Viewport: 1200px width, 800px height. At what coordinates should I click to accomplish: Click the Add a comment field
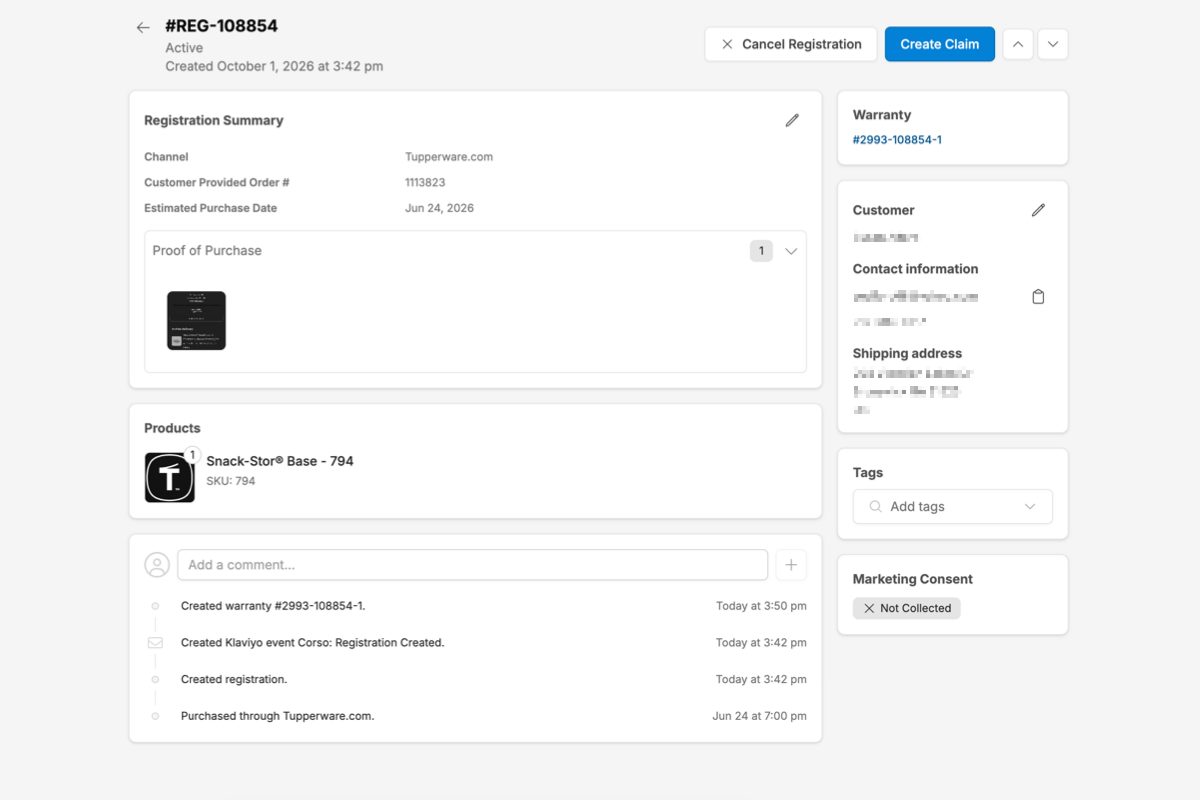[x=473, y=565]
